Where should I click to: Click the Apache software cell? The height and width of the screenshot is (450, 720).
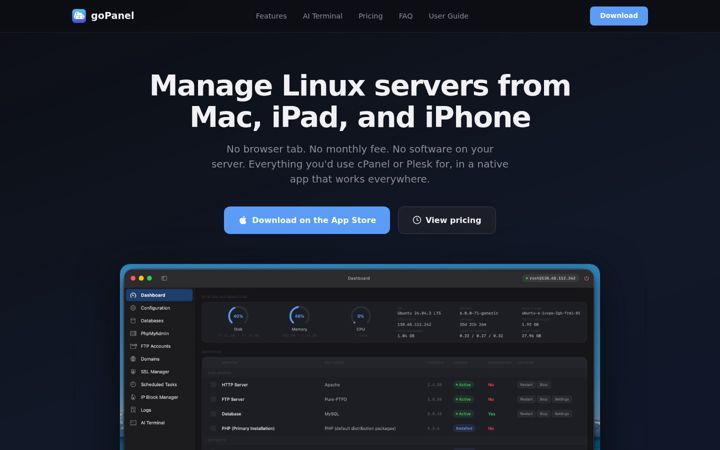point(332,385)
